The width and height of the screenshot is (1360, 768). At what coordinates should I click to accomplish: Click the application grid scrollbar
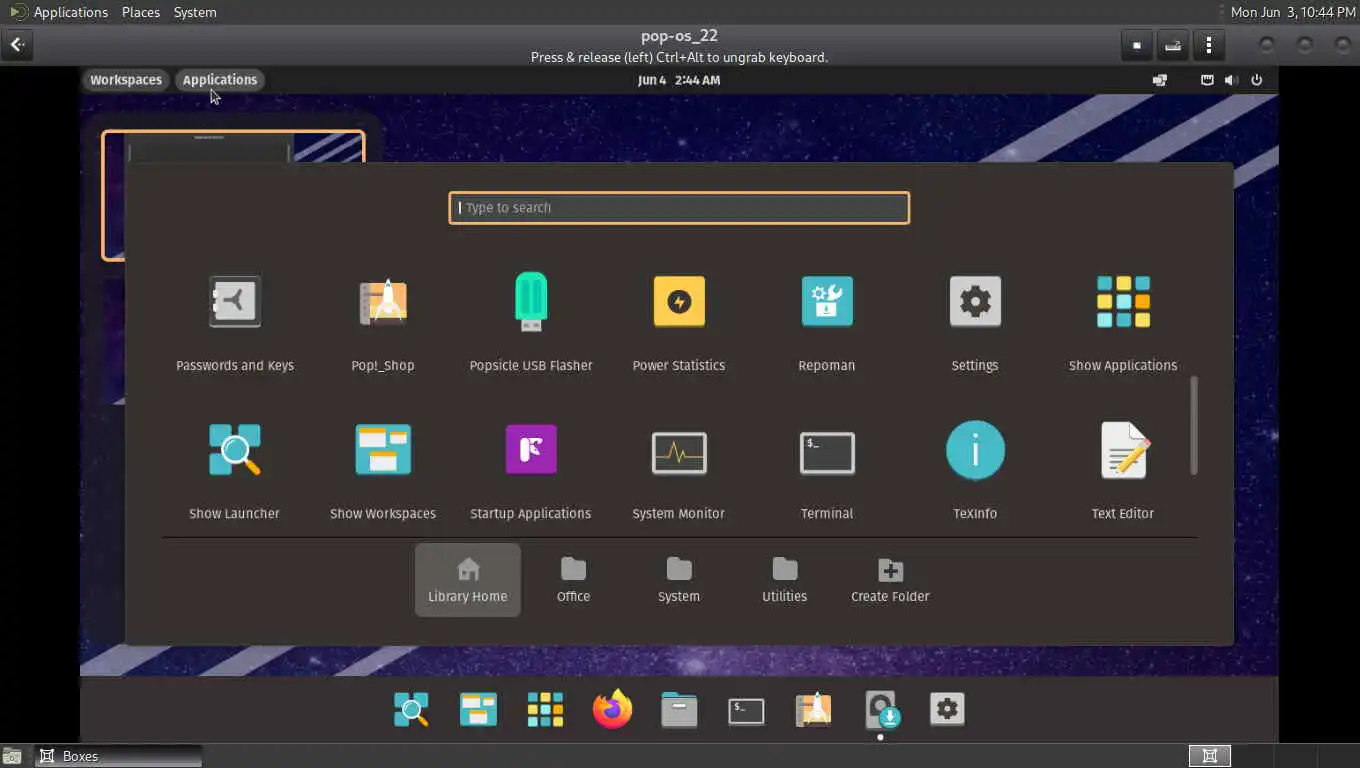(1194, 425)
